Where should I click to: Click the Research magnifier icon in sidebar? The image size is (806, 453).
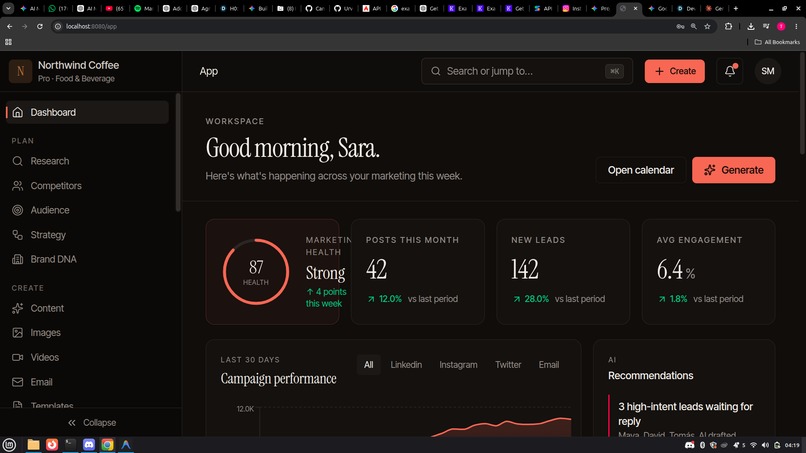tap(17, 161)
